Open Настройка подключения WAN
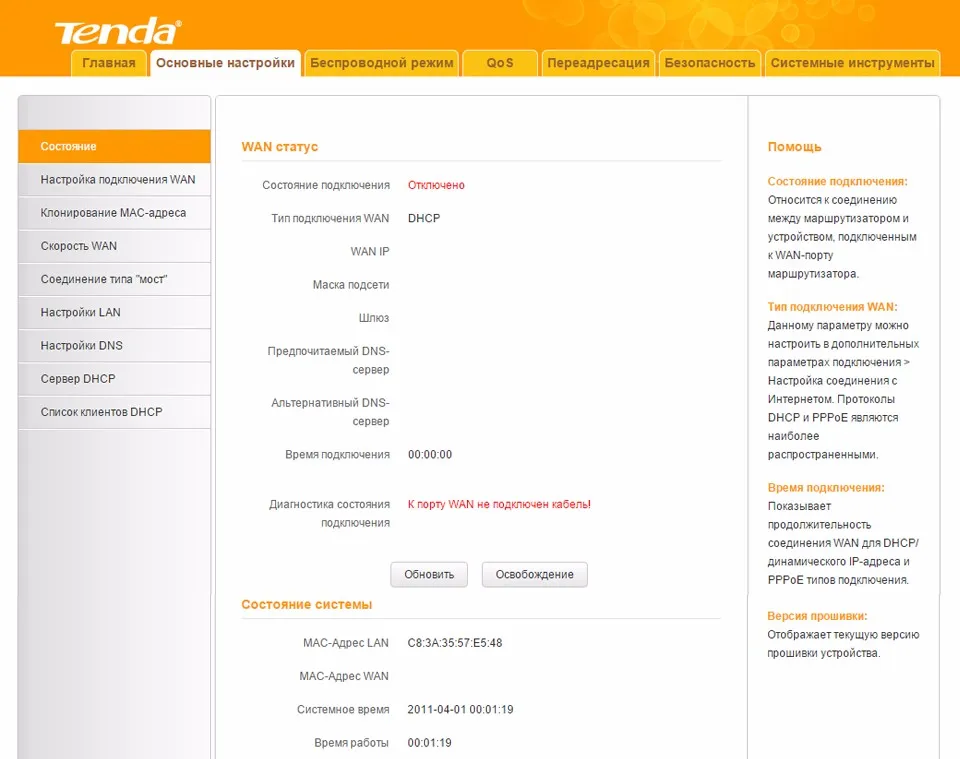The height and width of the screenshot is (759, 960). click(x=114, y=179)
